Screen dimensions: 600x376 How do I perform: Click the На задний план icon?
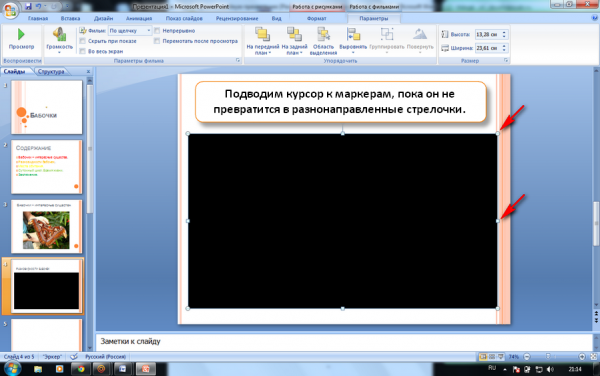[294, 34]
